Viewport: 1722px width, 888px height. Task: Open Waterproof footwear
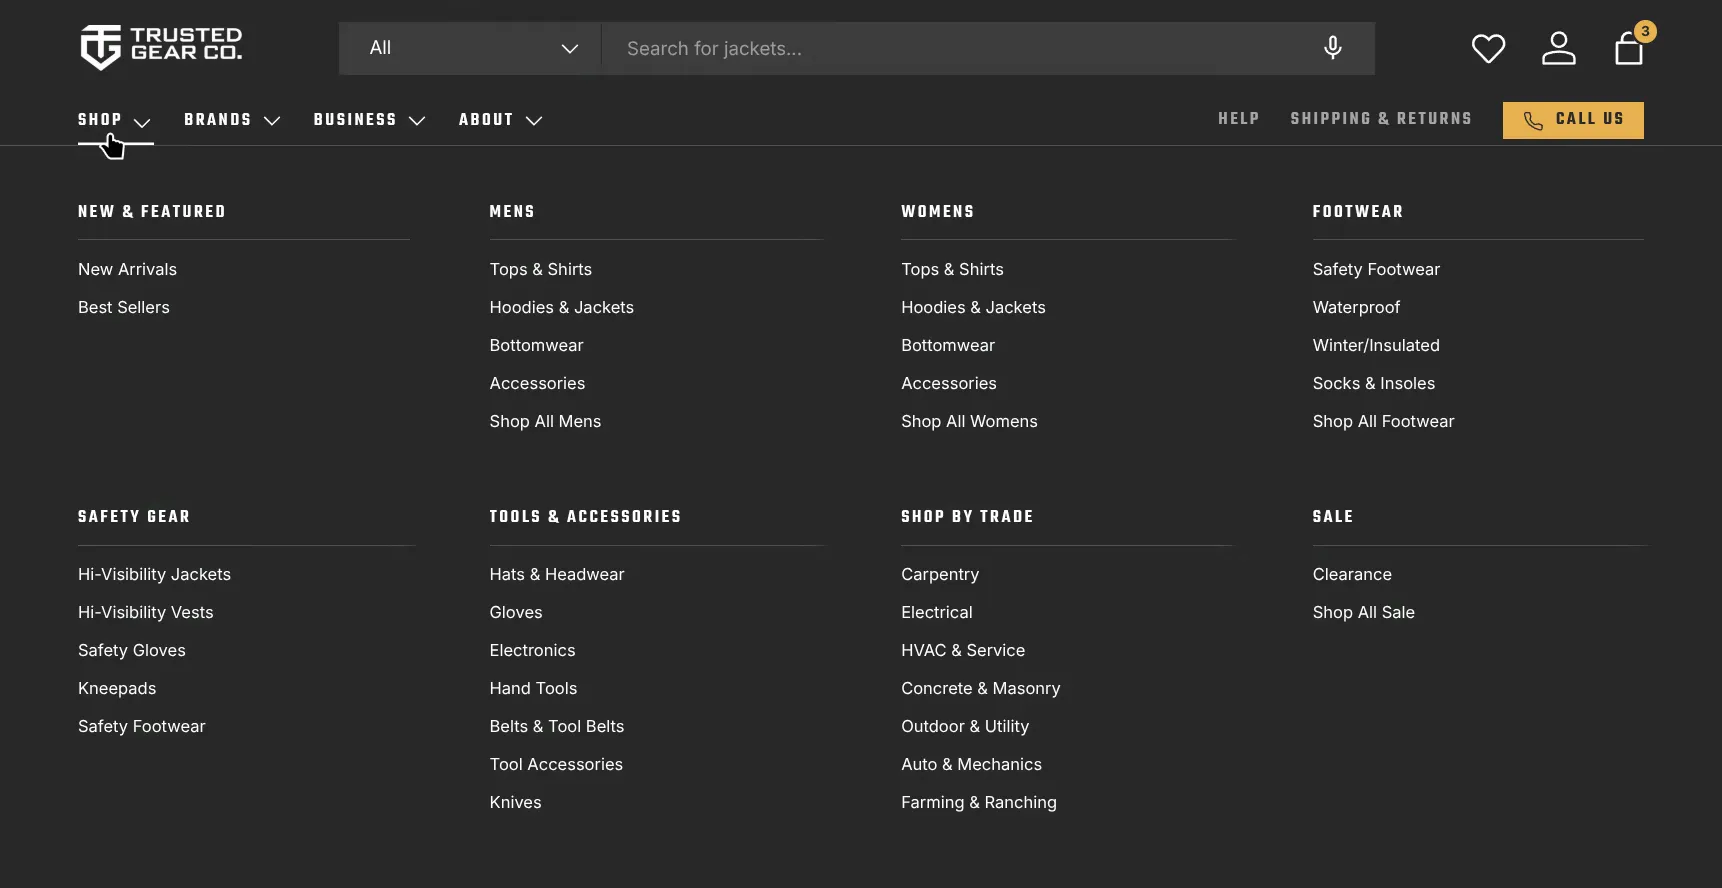pos(1356,307)
